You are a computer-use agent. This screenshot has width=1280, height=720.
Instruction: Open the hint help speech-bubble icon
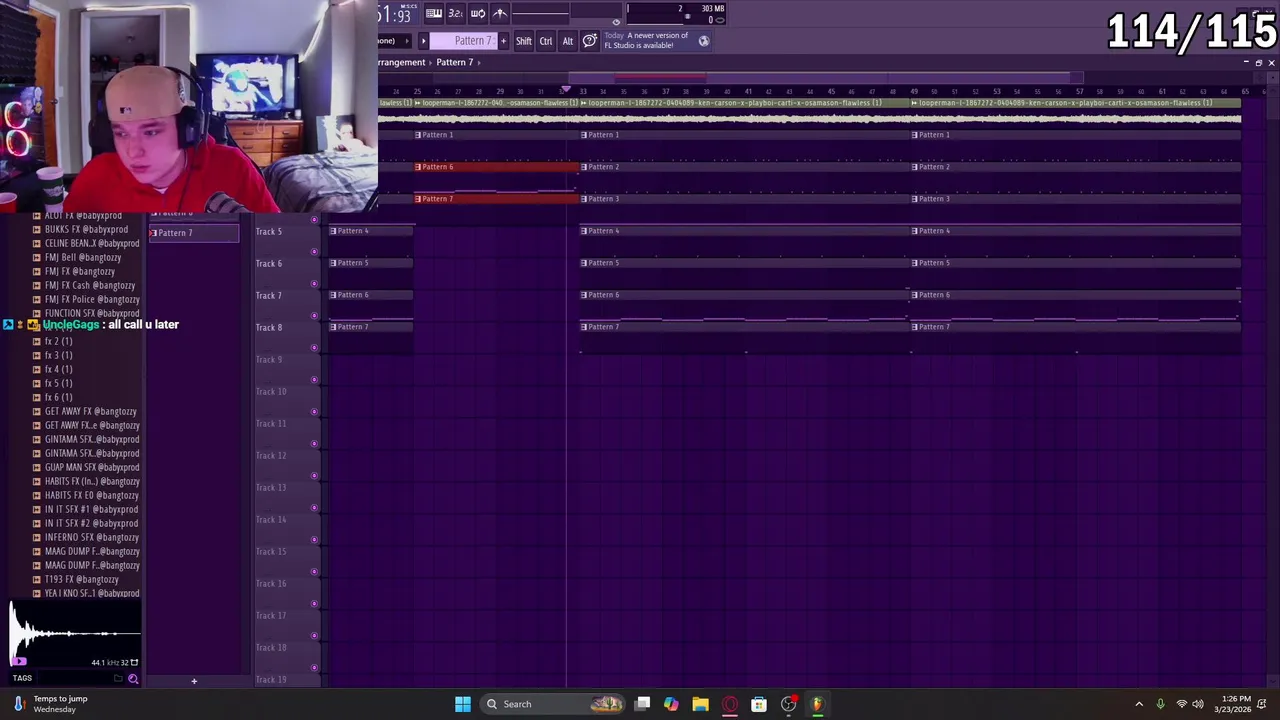click(590, 41)
